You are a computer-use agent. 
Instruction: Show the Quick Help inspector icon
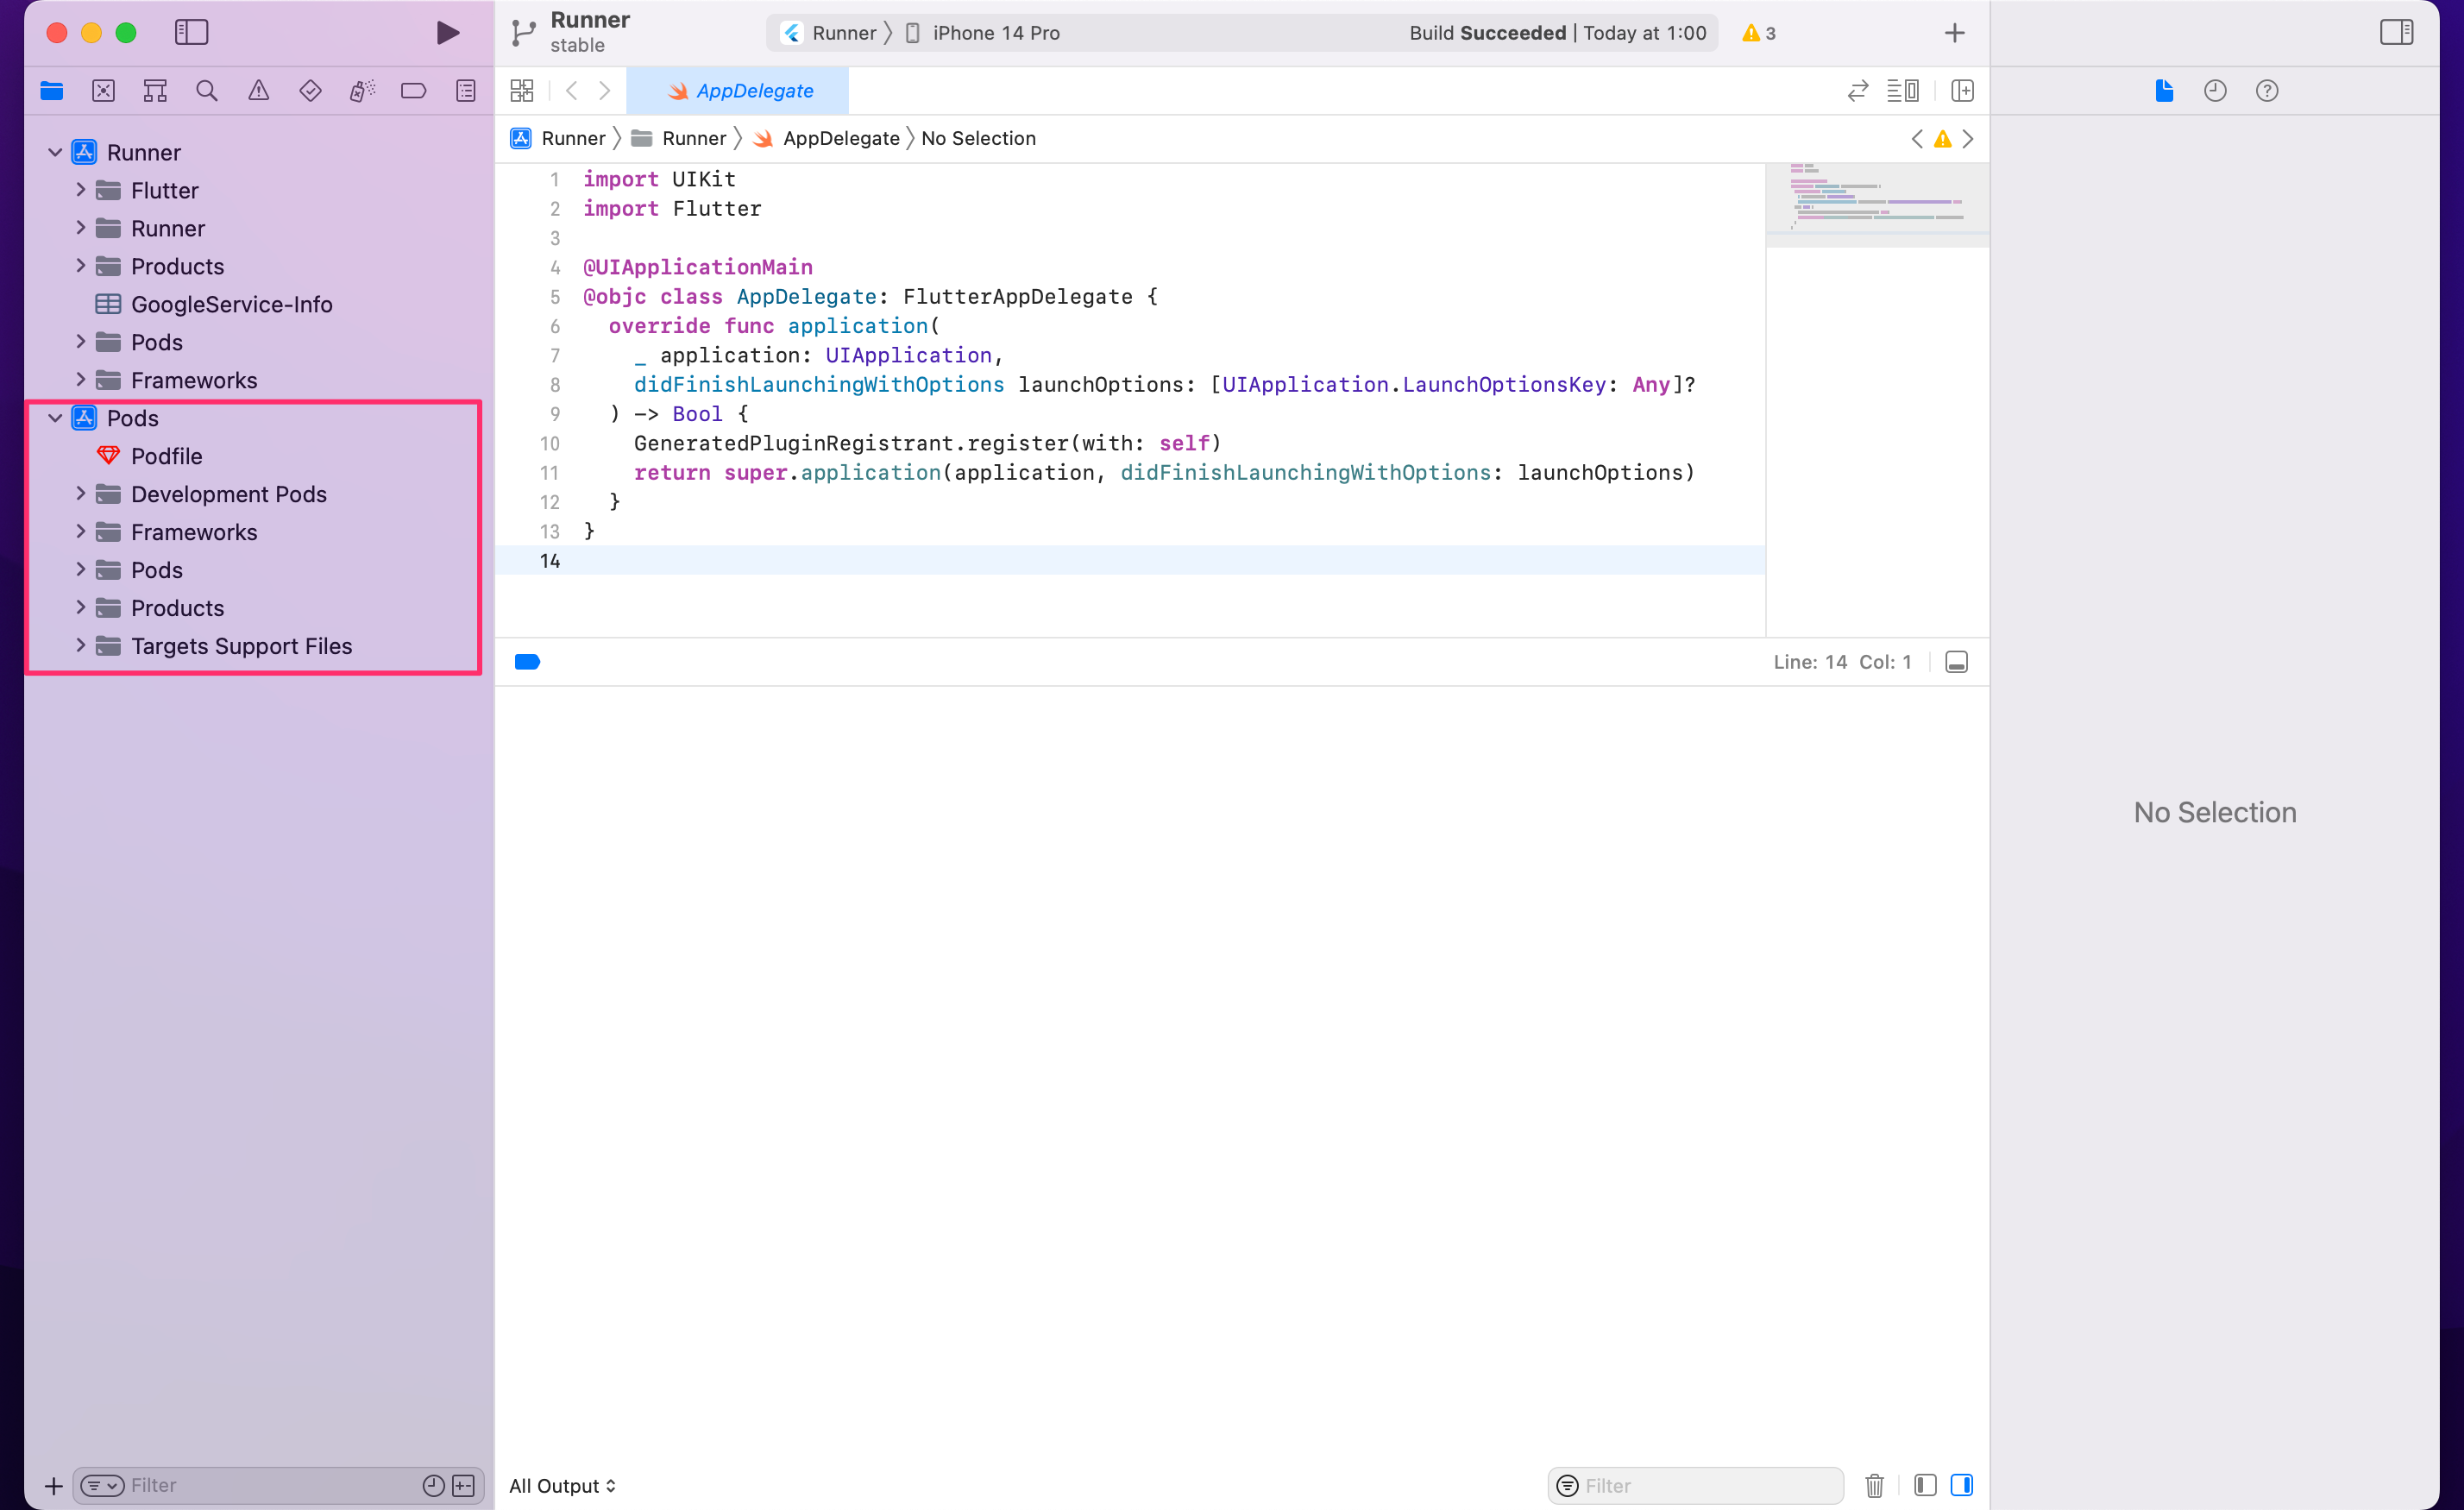click(2267, 91)
